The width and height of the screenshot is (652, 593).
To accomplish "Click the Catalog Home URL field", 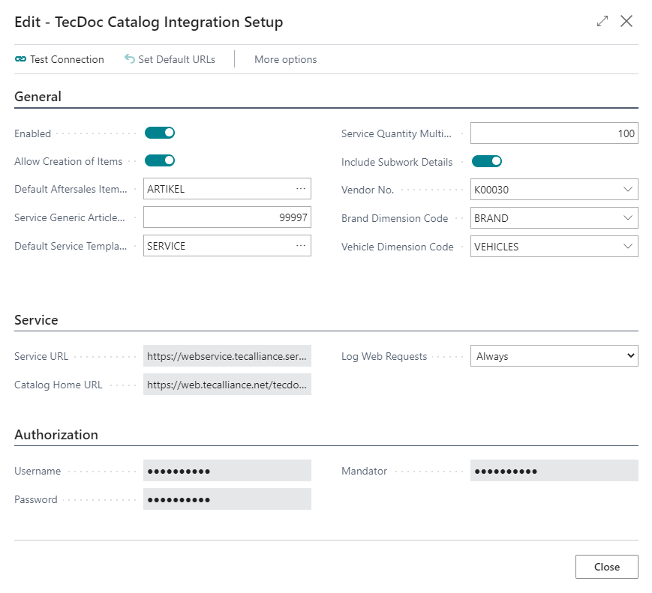I will pyautogui.click(x=227, y=384).
